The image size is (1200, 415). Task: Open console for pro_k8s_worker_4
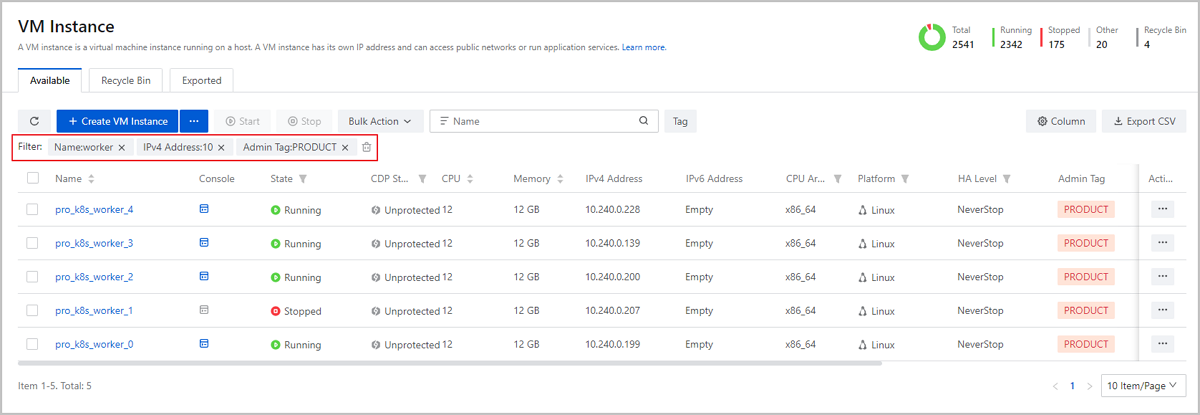point(204,209)
